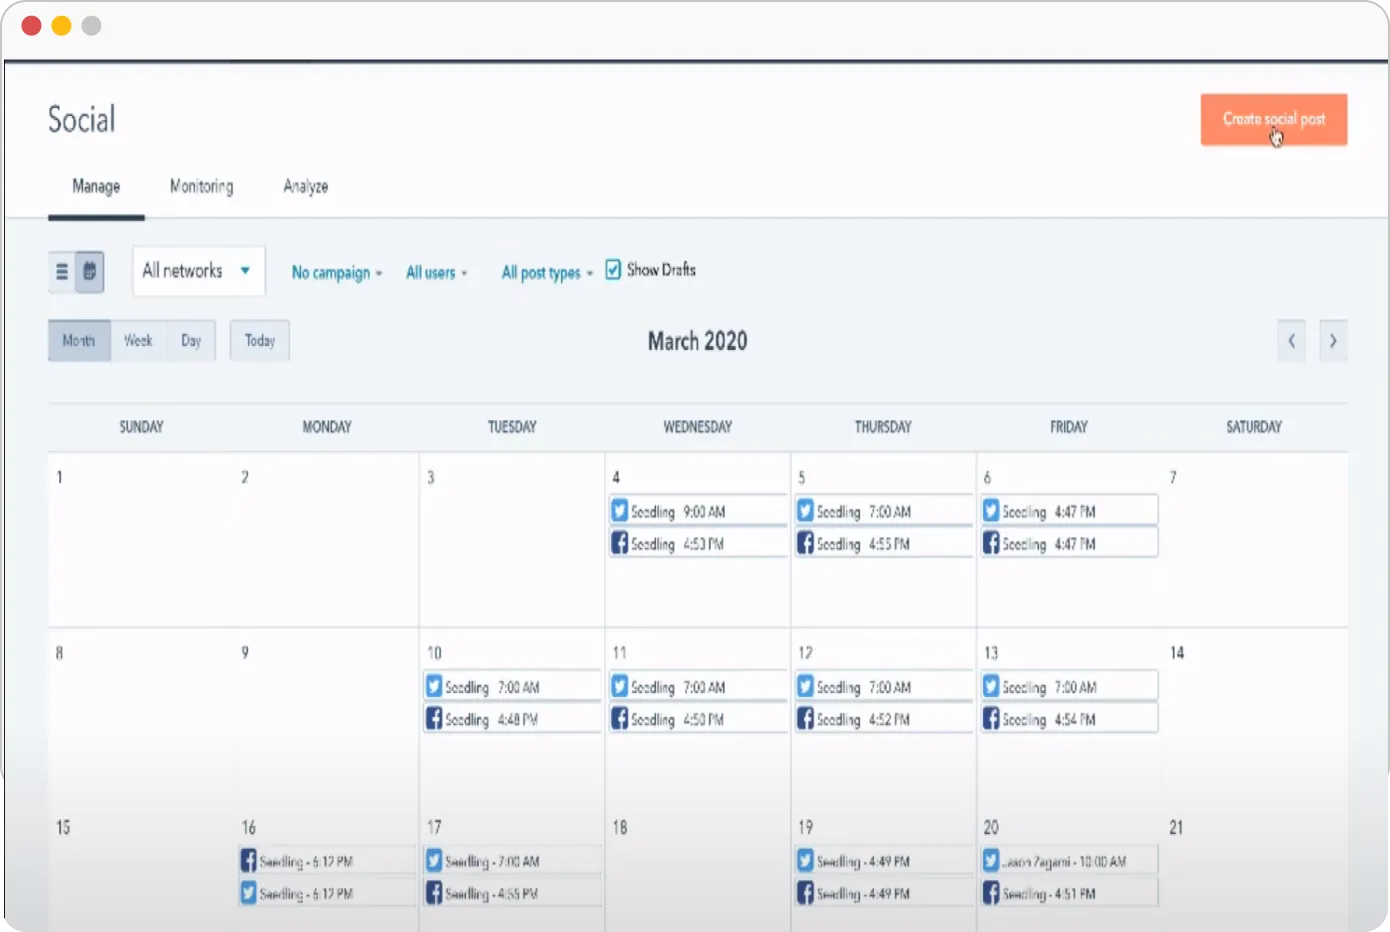Open Twitter Jason Zagami post 10:00 AM

tap(1069, 861)
